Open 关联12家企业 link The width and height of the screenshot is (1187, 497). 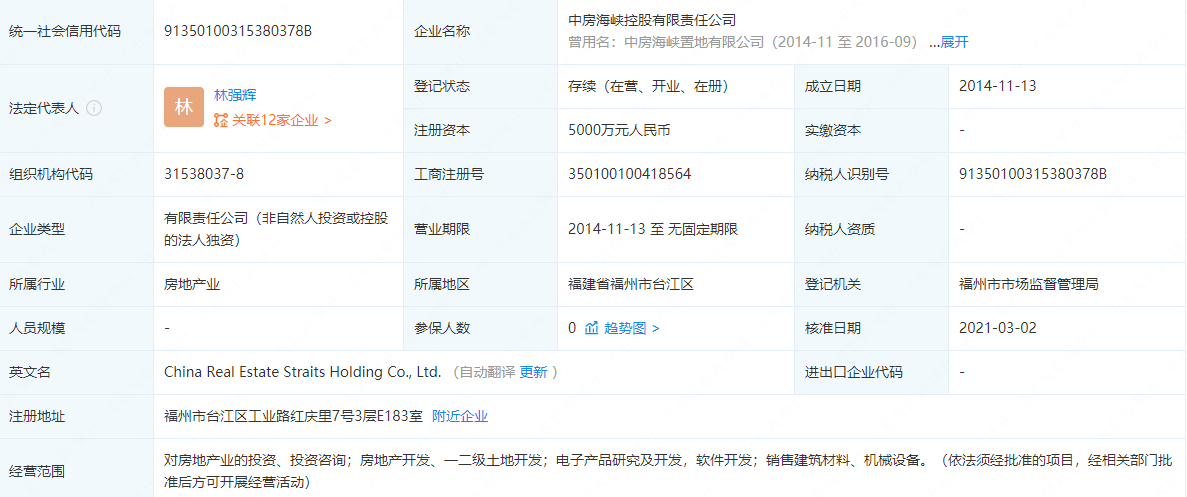coord(281,120)
